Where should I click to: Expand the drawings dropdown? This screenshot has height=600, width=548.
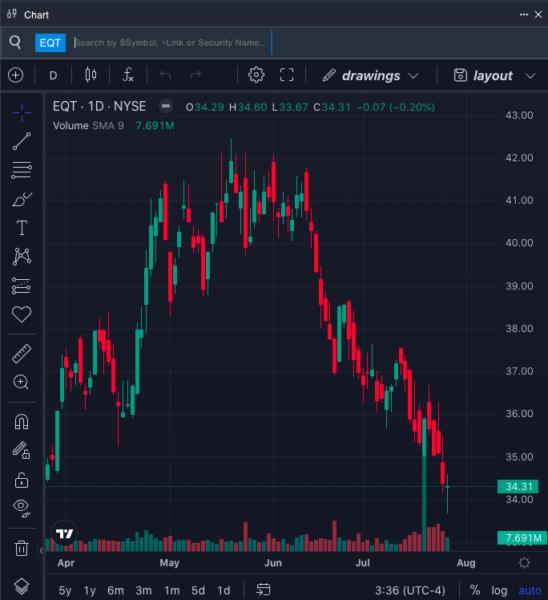click(x=370, y=75)
